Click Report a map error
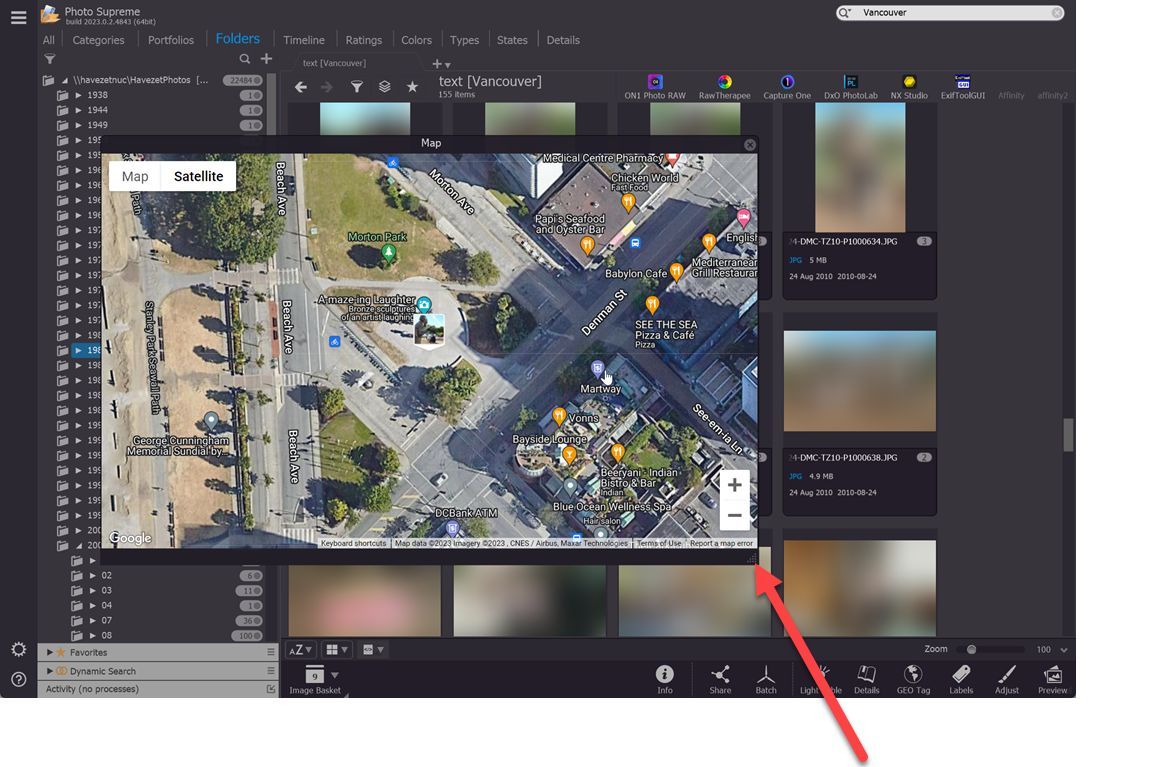 (x=721, y=543)
